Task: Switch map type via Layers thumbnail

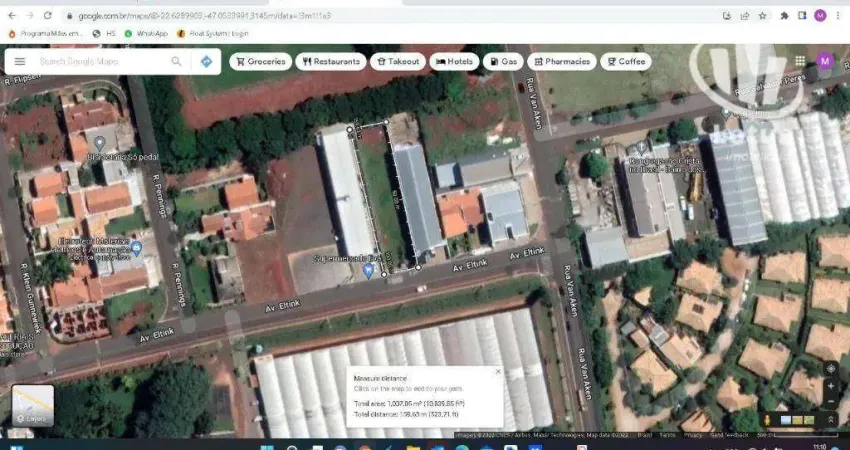Action: (33, 405)
